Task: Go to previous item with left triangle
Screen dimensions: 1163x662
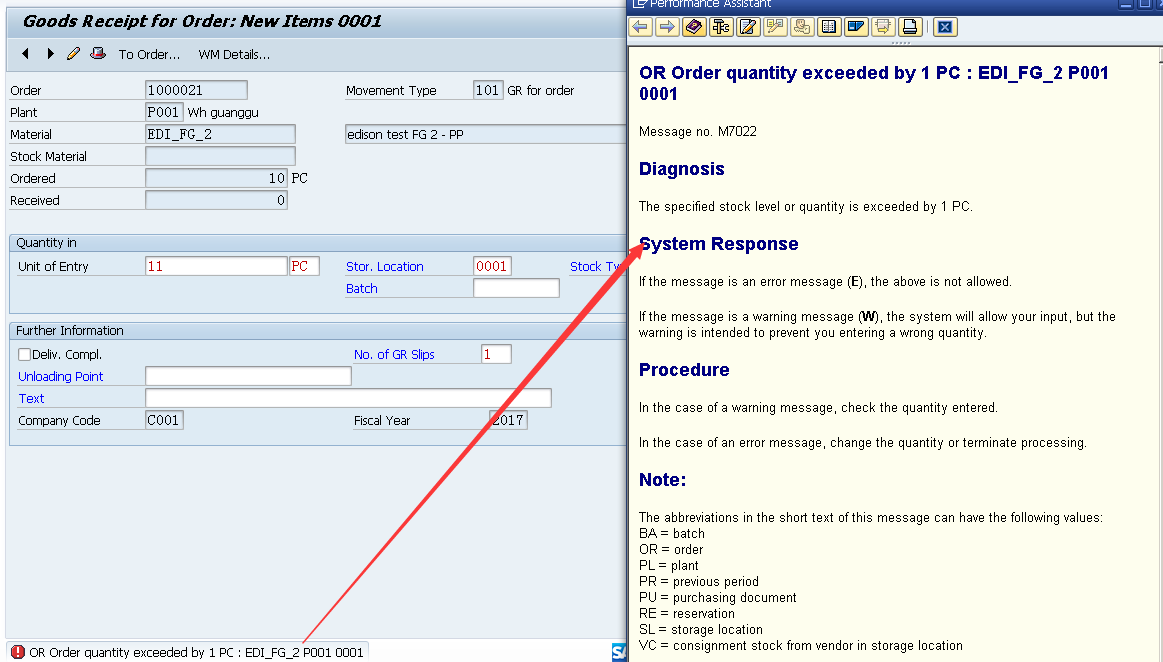Action: pyautogui.click(x=26, y=53)
